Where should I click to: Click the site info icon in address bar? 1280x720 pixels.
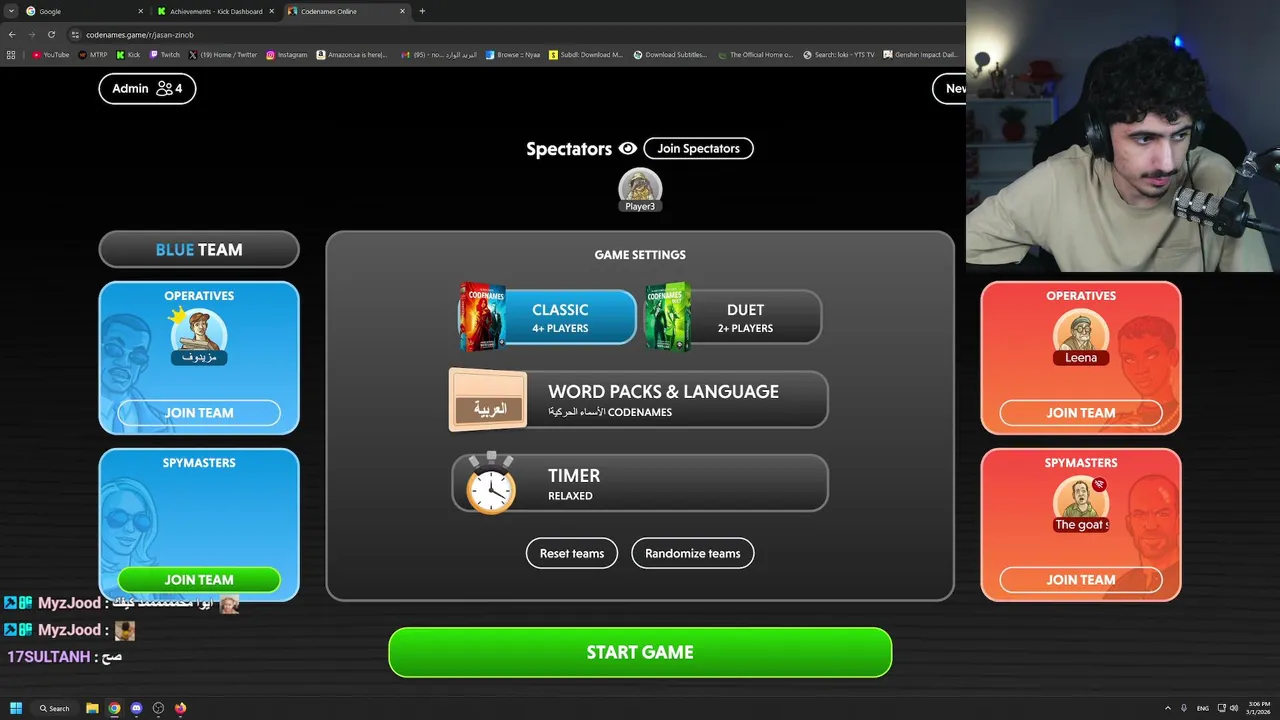(75, 35)
